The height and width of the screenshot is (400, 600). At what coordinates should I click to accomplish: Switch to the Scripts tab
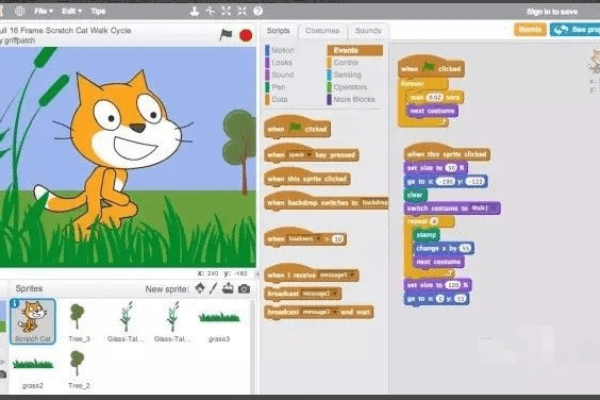[278, 31]
